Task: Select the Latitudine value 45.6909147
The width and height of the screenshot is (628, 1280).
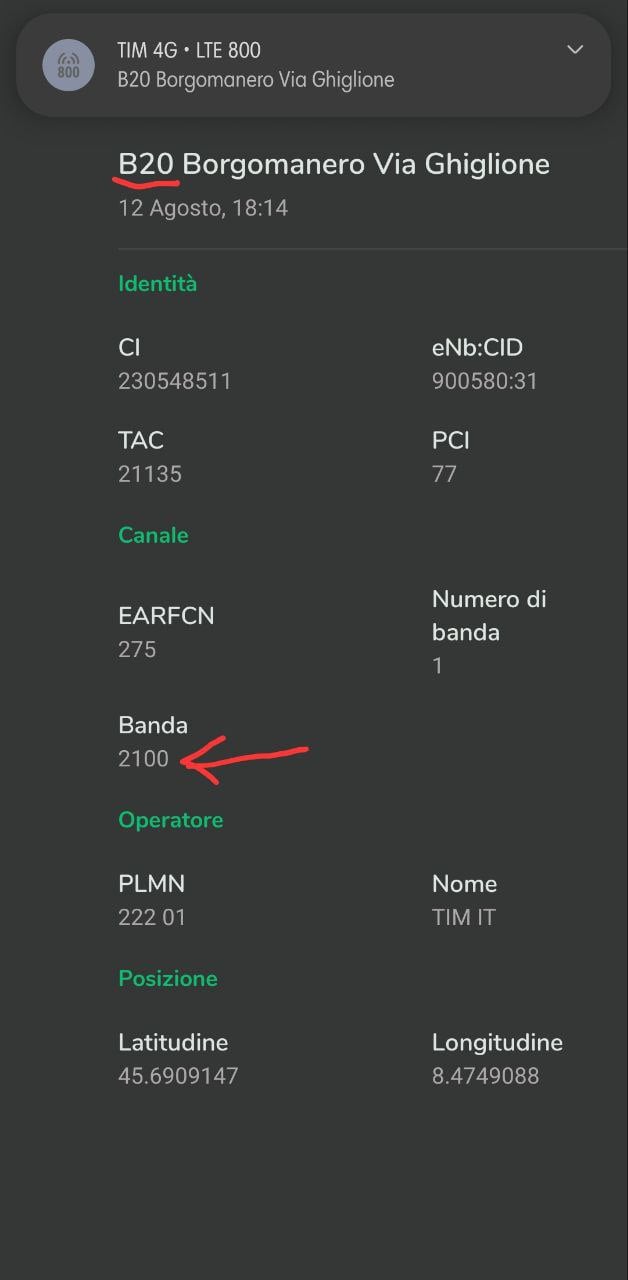Action: tap(178, 1076)
